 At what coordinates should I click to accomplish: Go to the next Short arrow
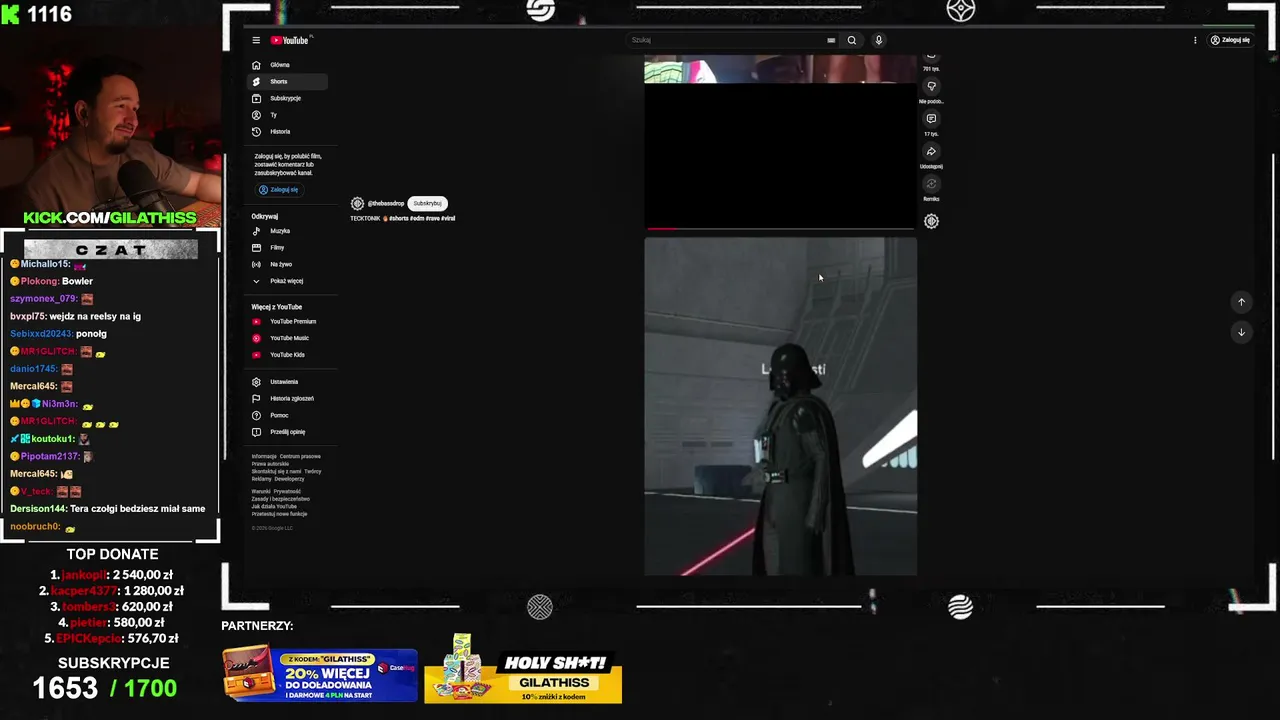point(1241,332)
